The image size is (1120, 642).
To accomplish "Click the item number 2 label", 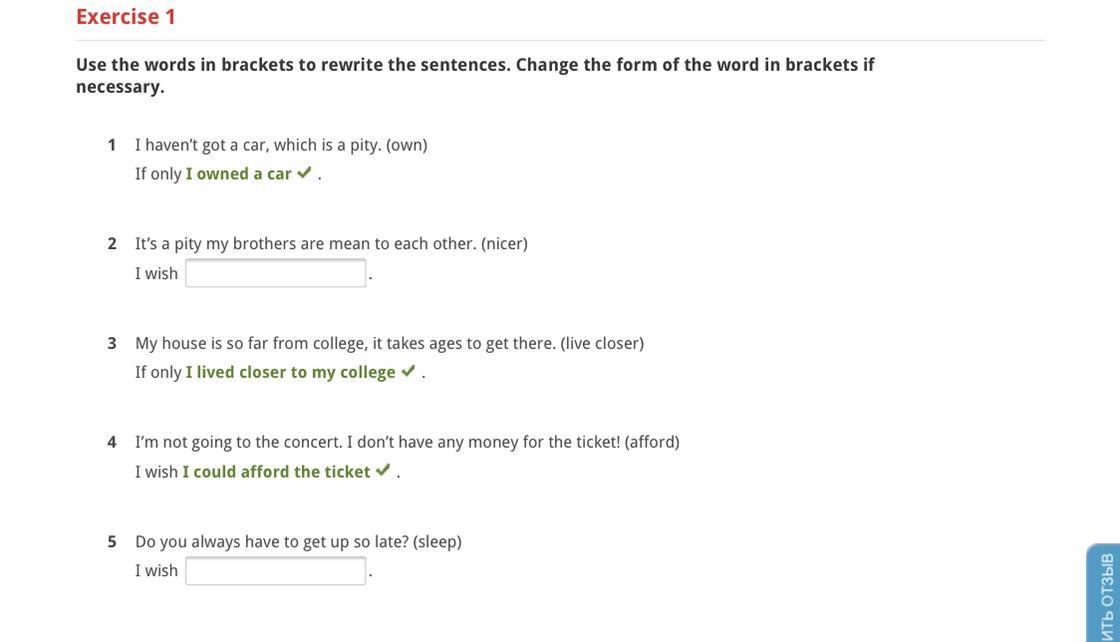I will coord(112,244).
